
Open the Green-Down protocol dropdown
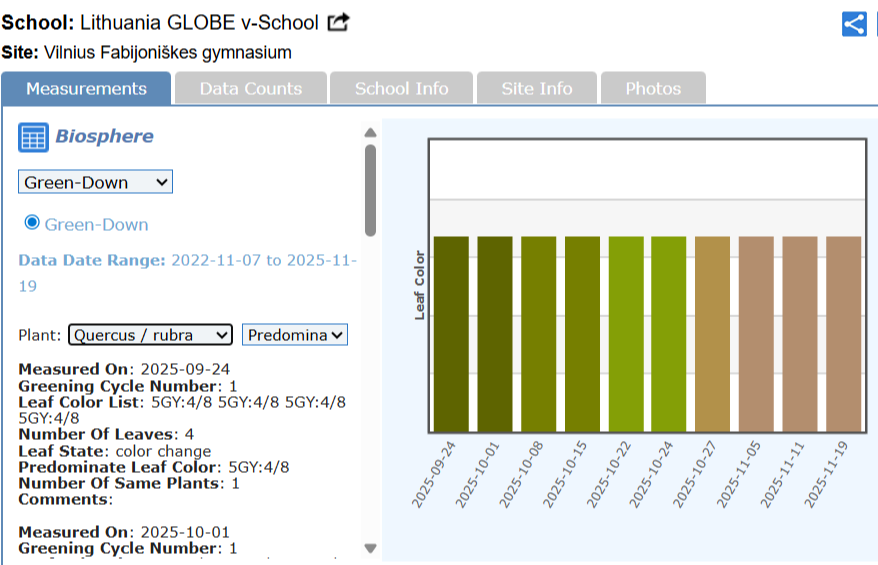click(x=95, y=182)
